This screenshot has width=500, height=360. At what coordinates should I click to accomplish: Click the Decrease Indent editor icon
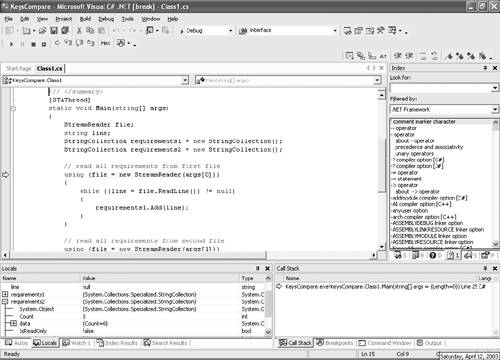tap(398, 56)
